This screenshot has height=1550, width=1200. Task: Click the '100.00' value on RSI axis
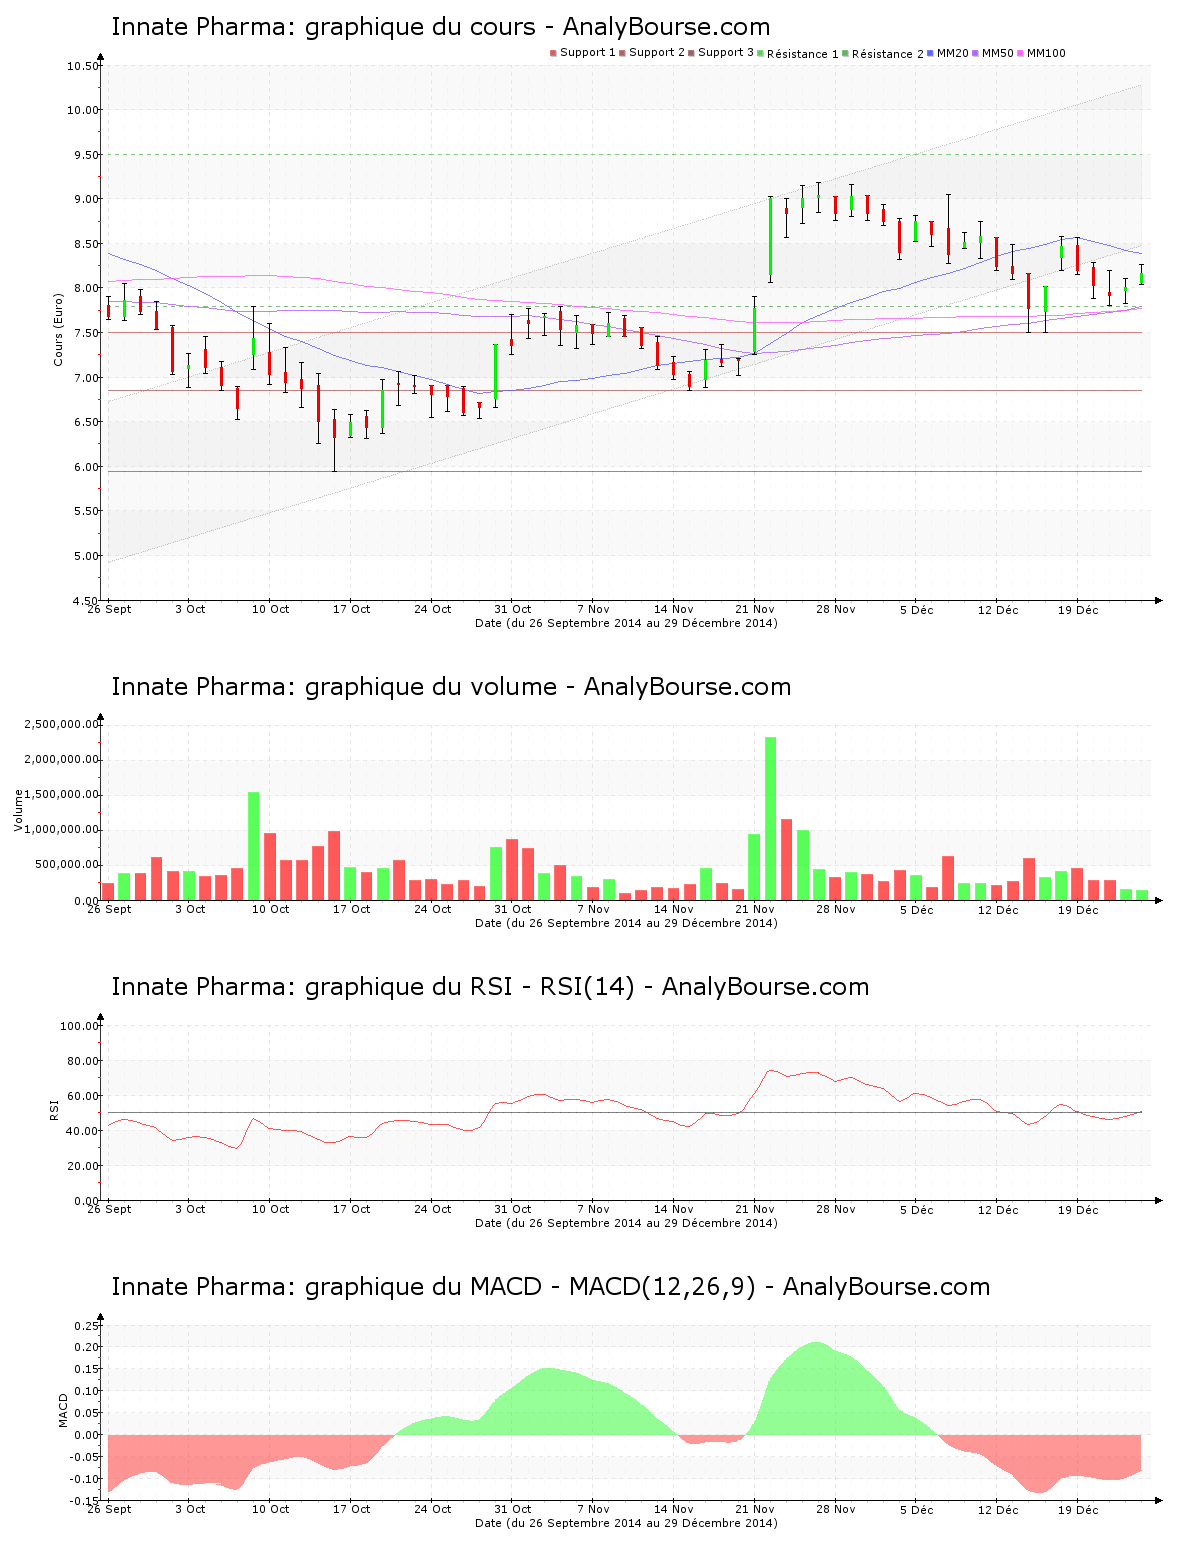79,1026
